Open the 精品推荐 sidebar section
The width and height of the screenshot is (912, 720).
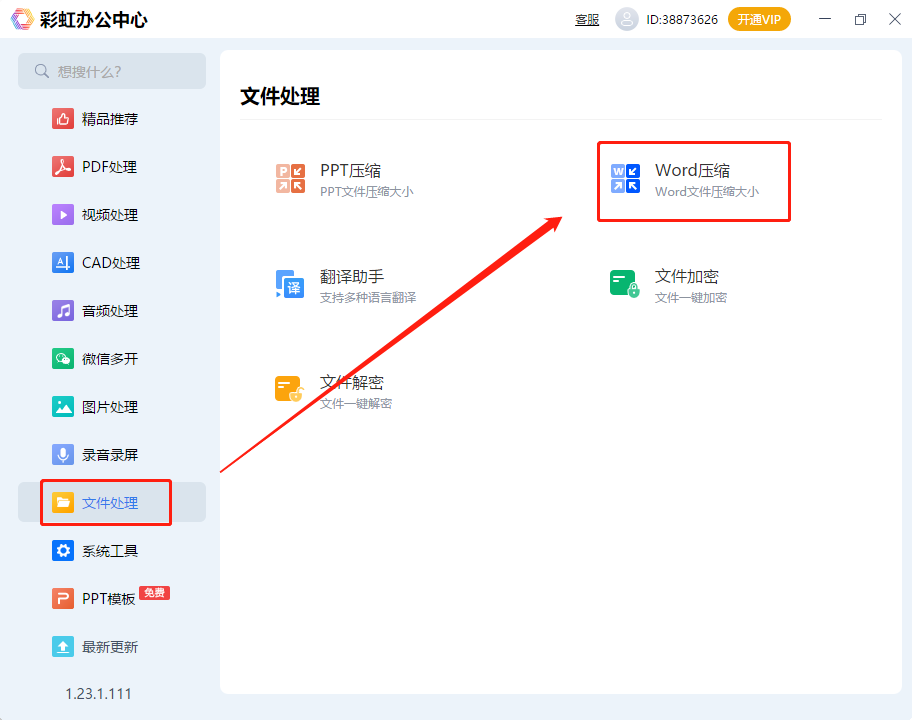coord(112,119)
